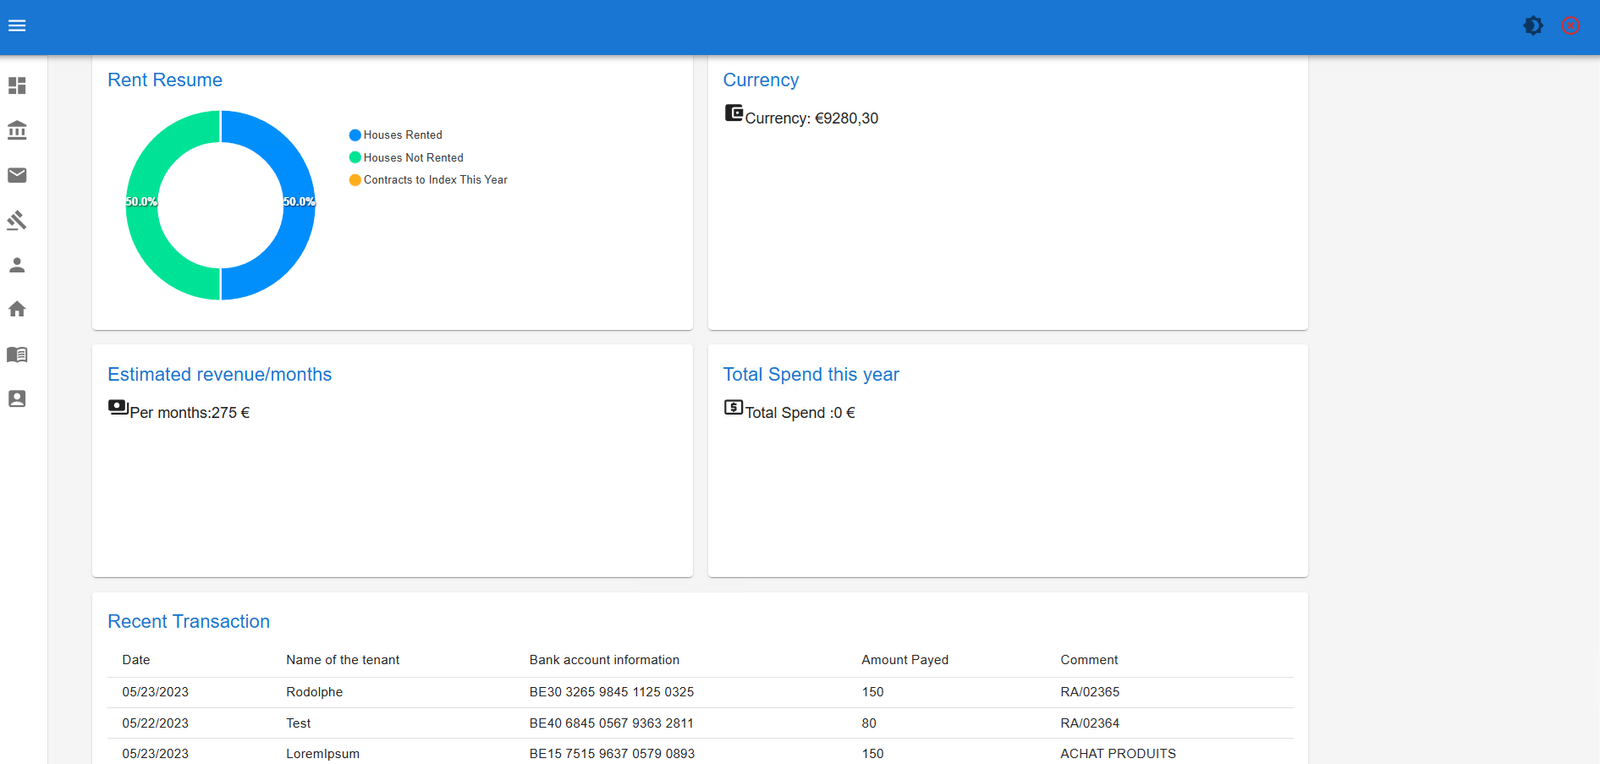Open the hamburger navigation menu

[x=17, y=26]
